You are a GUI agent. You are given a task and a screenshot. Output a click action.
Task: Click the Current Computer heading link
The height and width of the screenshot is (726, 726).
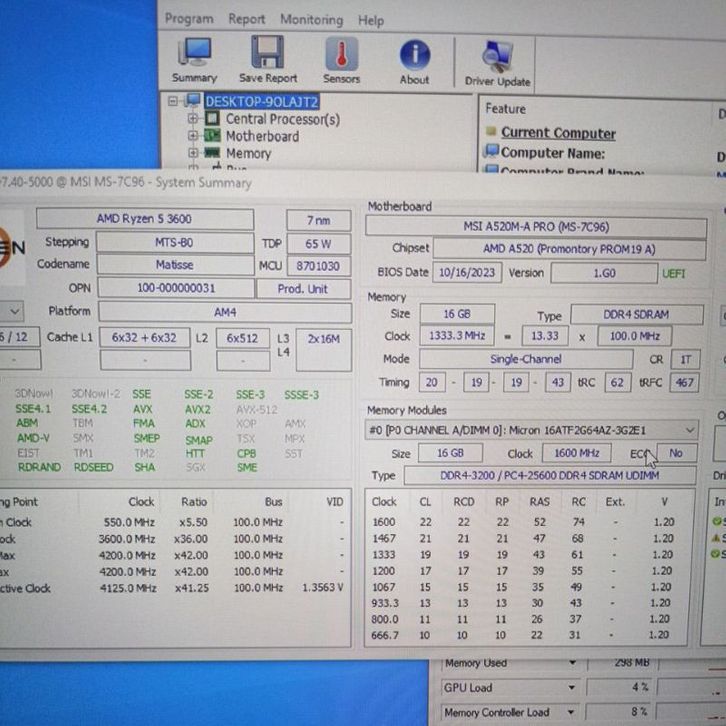(558, 133)
